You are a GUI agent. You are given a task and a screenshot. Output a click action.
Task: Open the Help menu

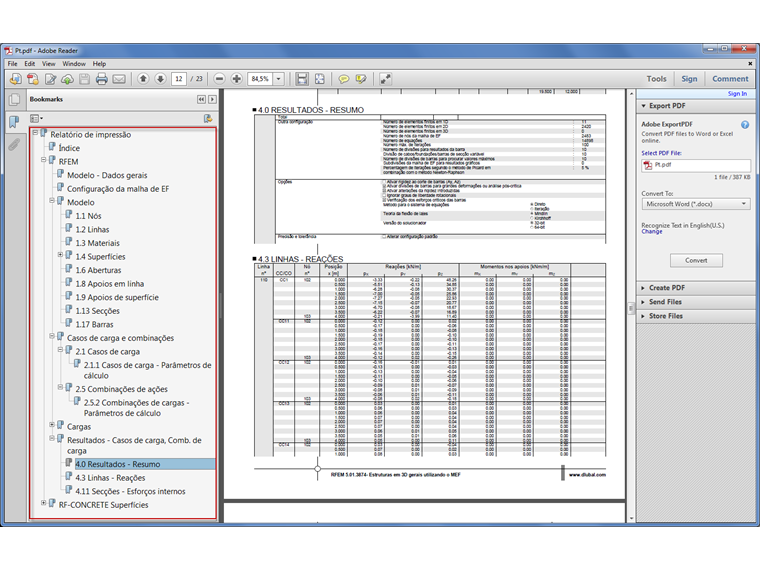pyautogui.click(x=99, y=63)
